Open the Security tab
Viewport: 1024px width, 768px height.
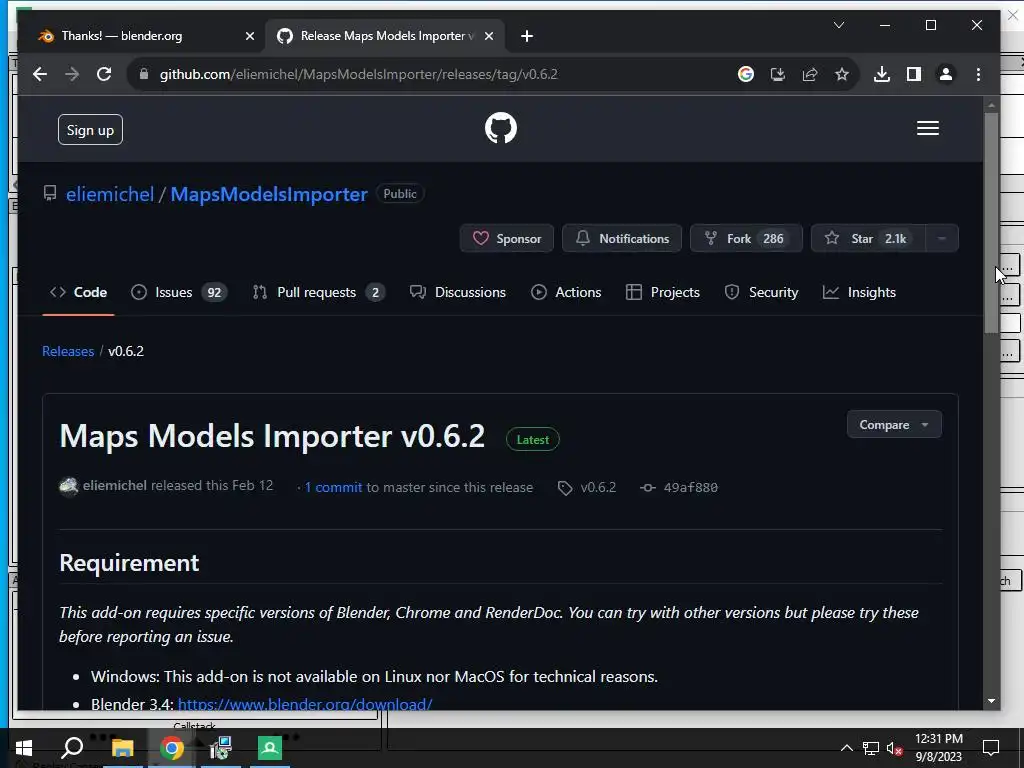[761, 293]
